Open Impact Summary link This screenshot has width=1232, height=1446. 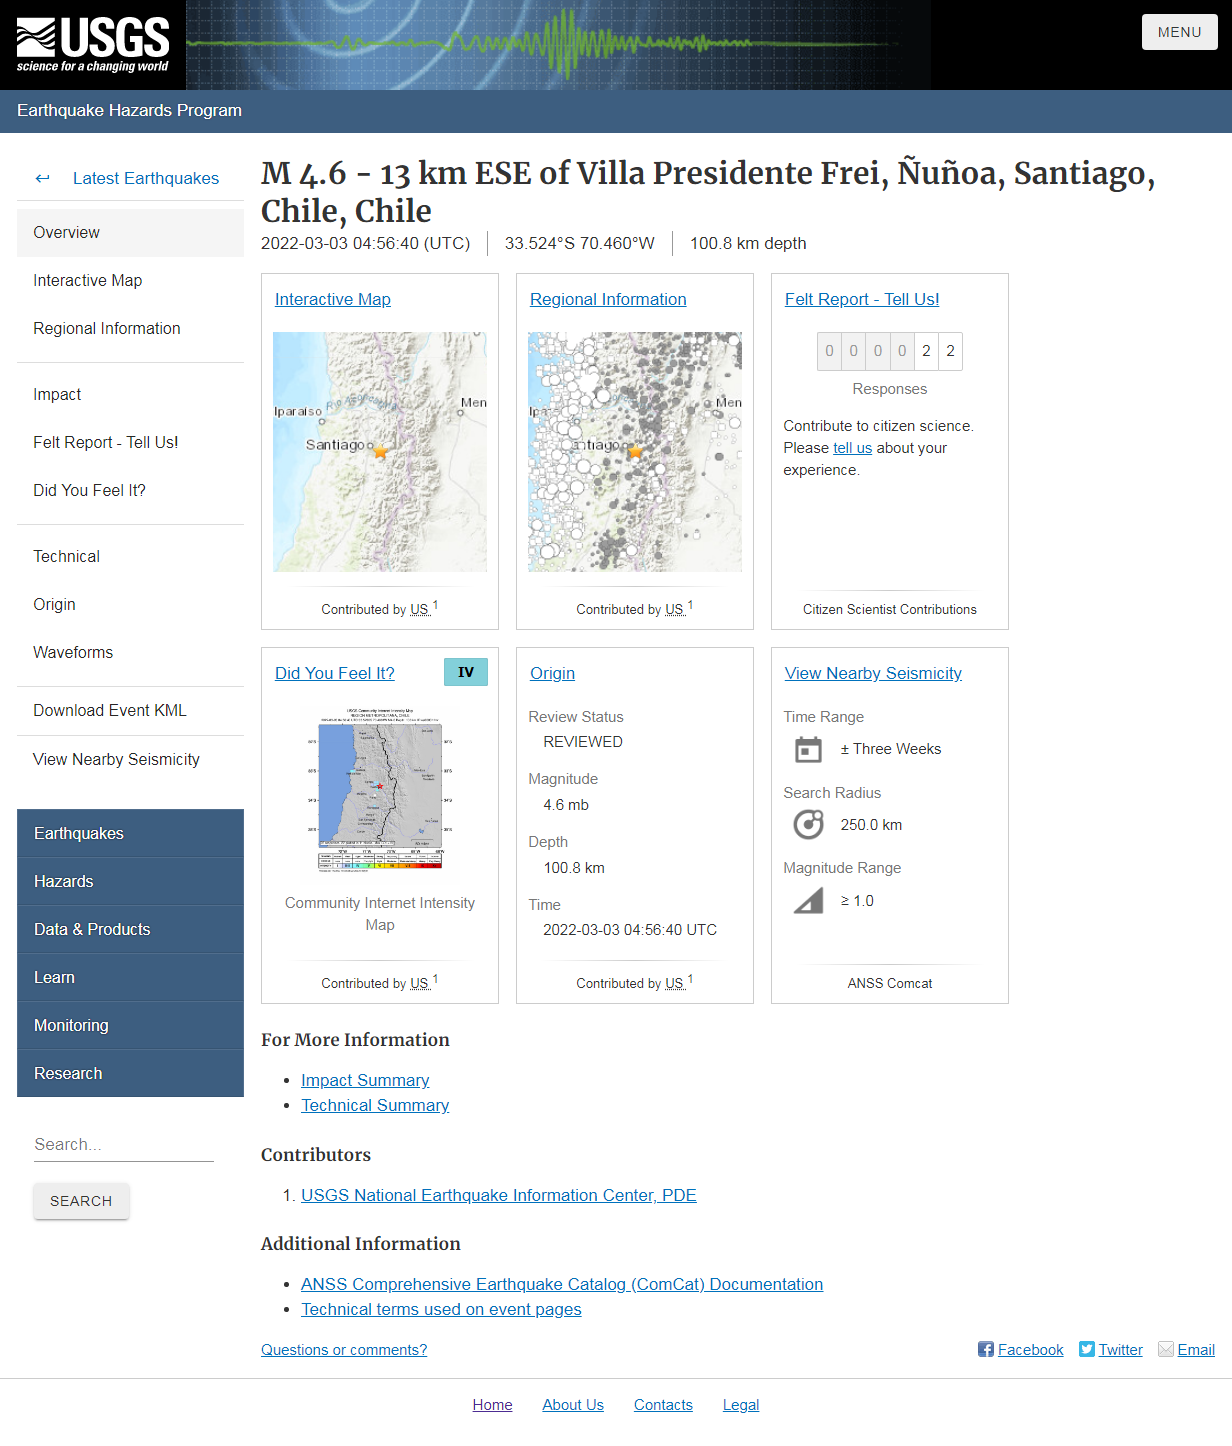click(365, 1080)
